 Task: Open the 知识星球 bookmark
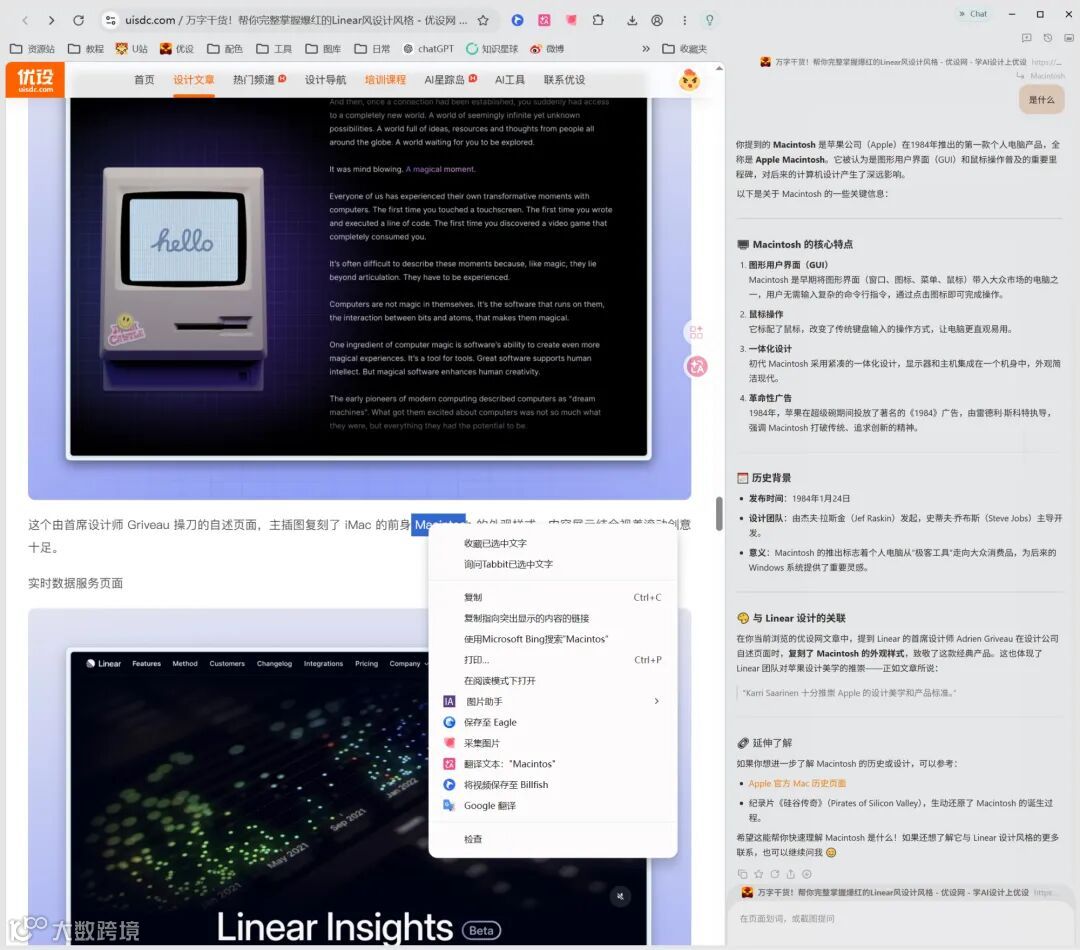click(492, 49)
